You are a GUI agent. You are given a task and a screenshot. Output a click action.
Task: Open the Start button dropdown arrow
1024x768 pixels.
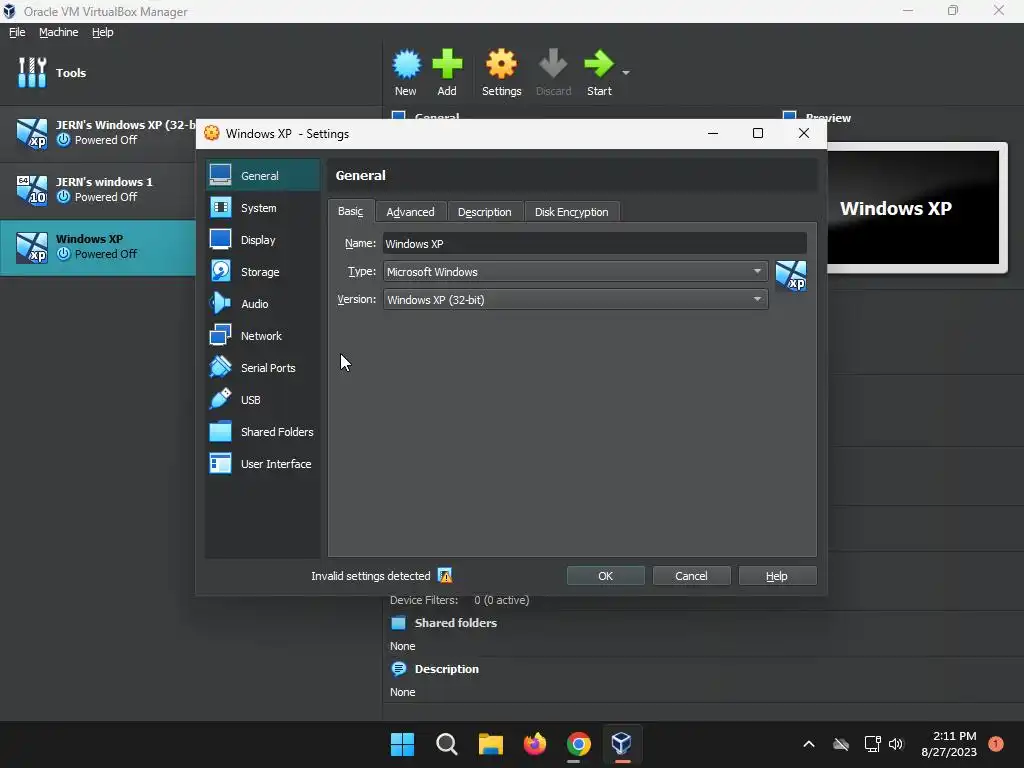[x=626, y=72]
